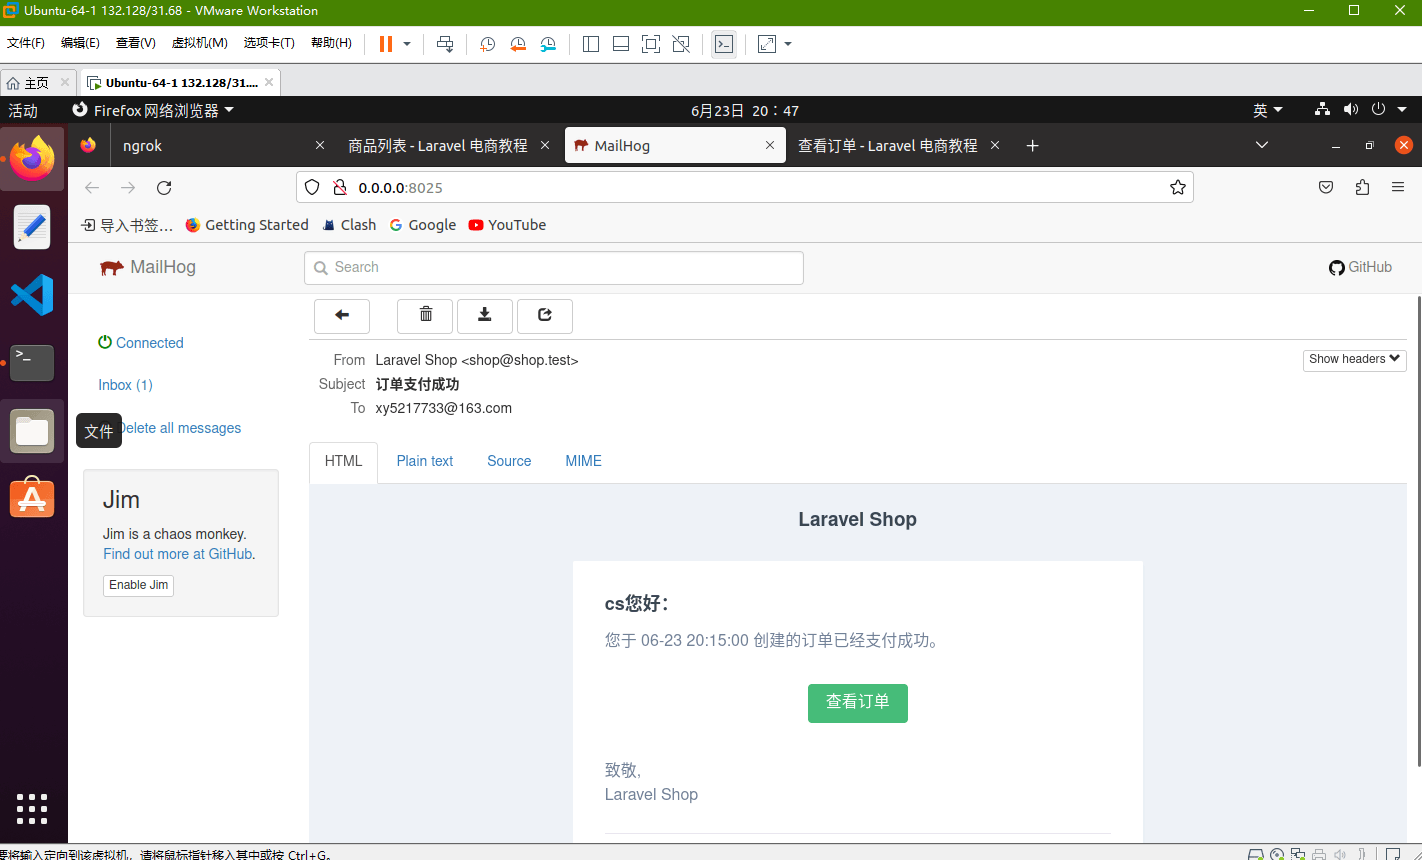Release this message with the share arrow button
Screen dimensions: 1422x860
click(x=545, y=316)
